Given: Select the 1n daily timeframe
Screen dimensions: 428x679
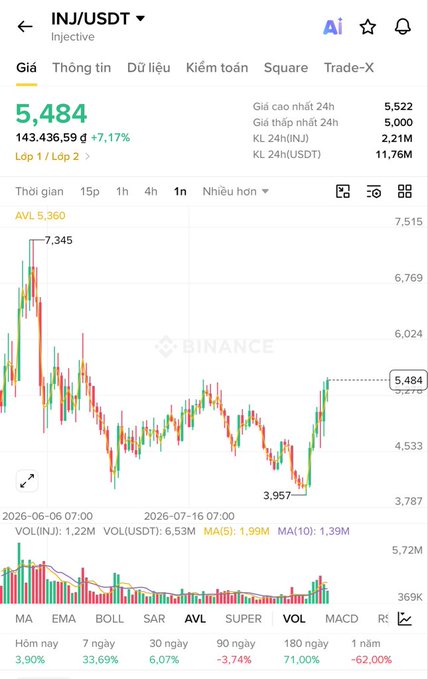Looking at the screenshot, I should pyautogui.click(x=180, y=191).
